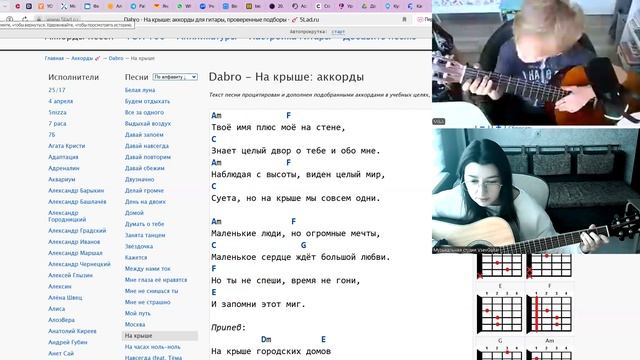Click the 'Am' chord above 'Твоё имя'
The image size is (640, 360).
pyautogui.click(x=216, y=116)
